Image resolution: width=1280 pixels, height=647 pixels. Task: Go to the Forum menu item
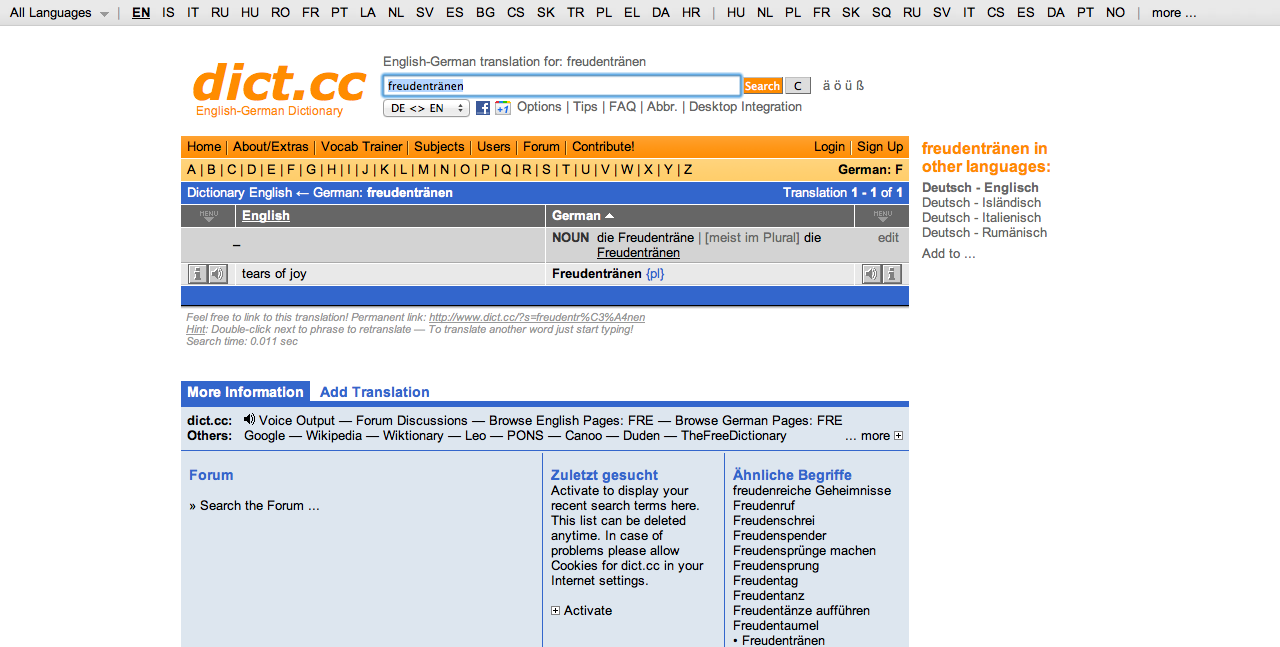(541, 147)
